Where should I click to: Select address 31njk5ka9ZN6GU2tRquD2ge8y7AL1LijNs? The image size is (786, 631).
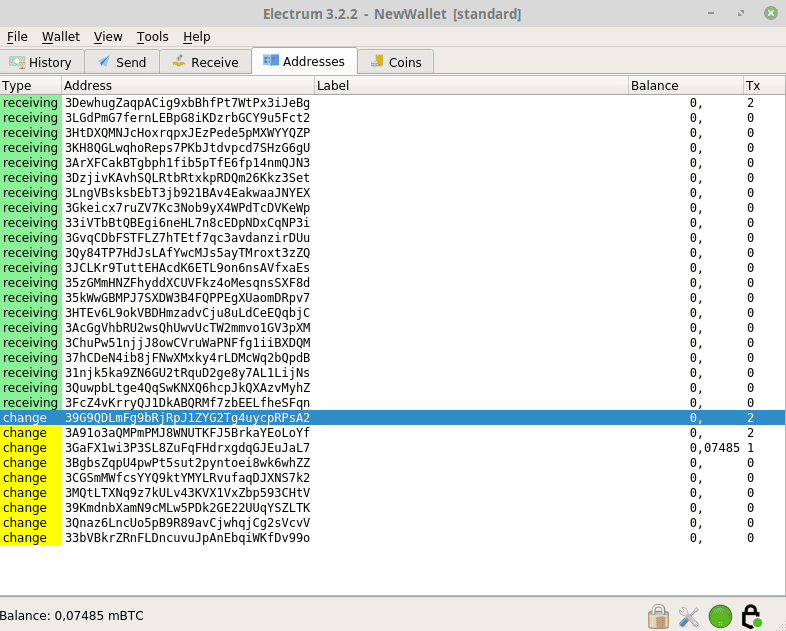pyautogui.click(x=187, y=373)
